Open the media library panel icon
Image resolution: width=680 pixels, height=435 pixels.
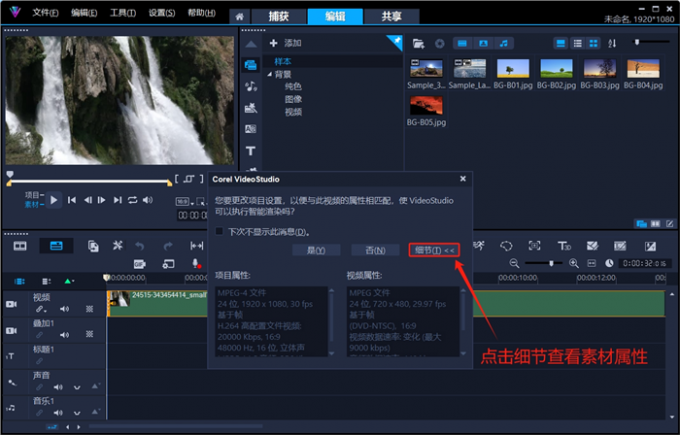tap(251, 65)
